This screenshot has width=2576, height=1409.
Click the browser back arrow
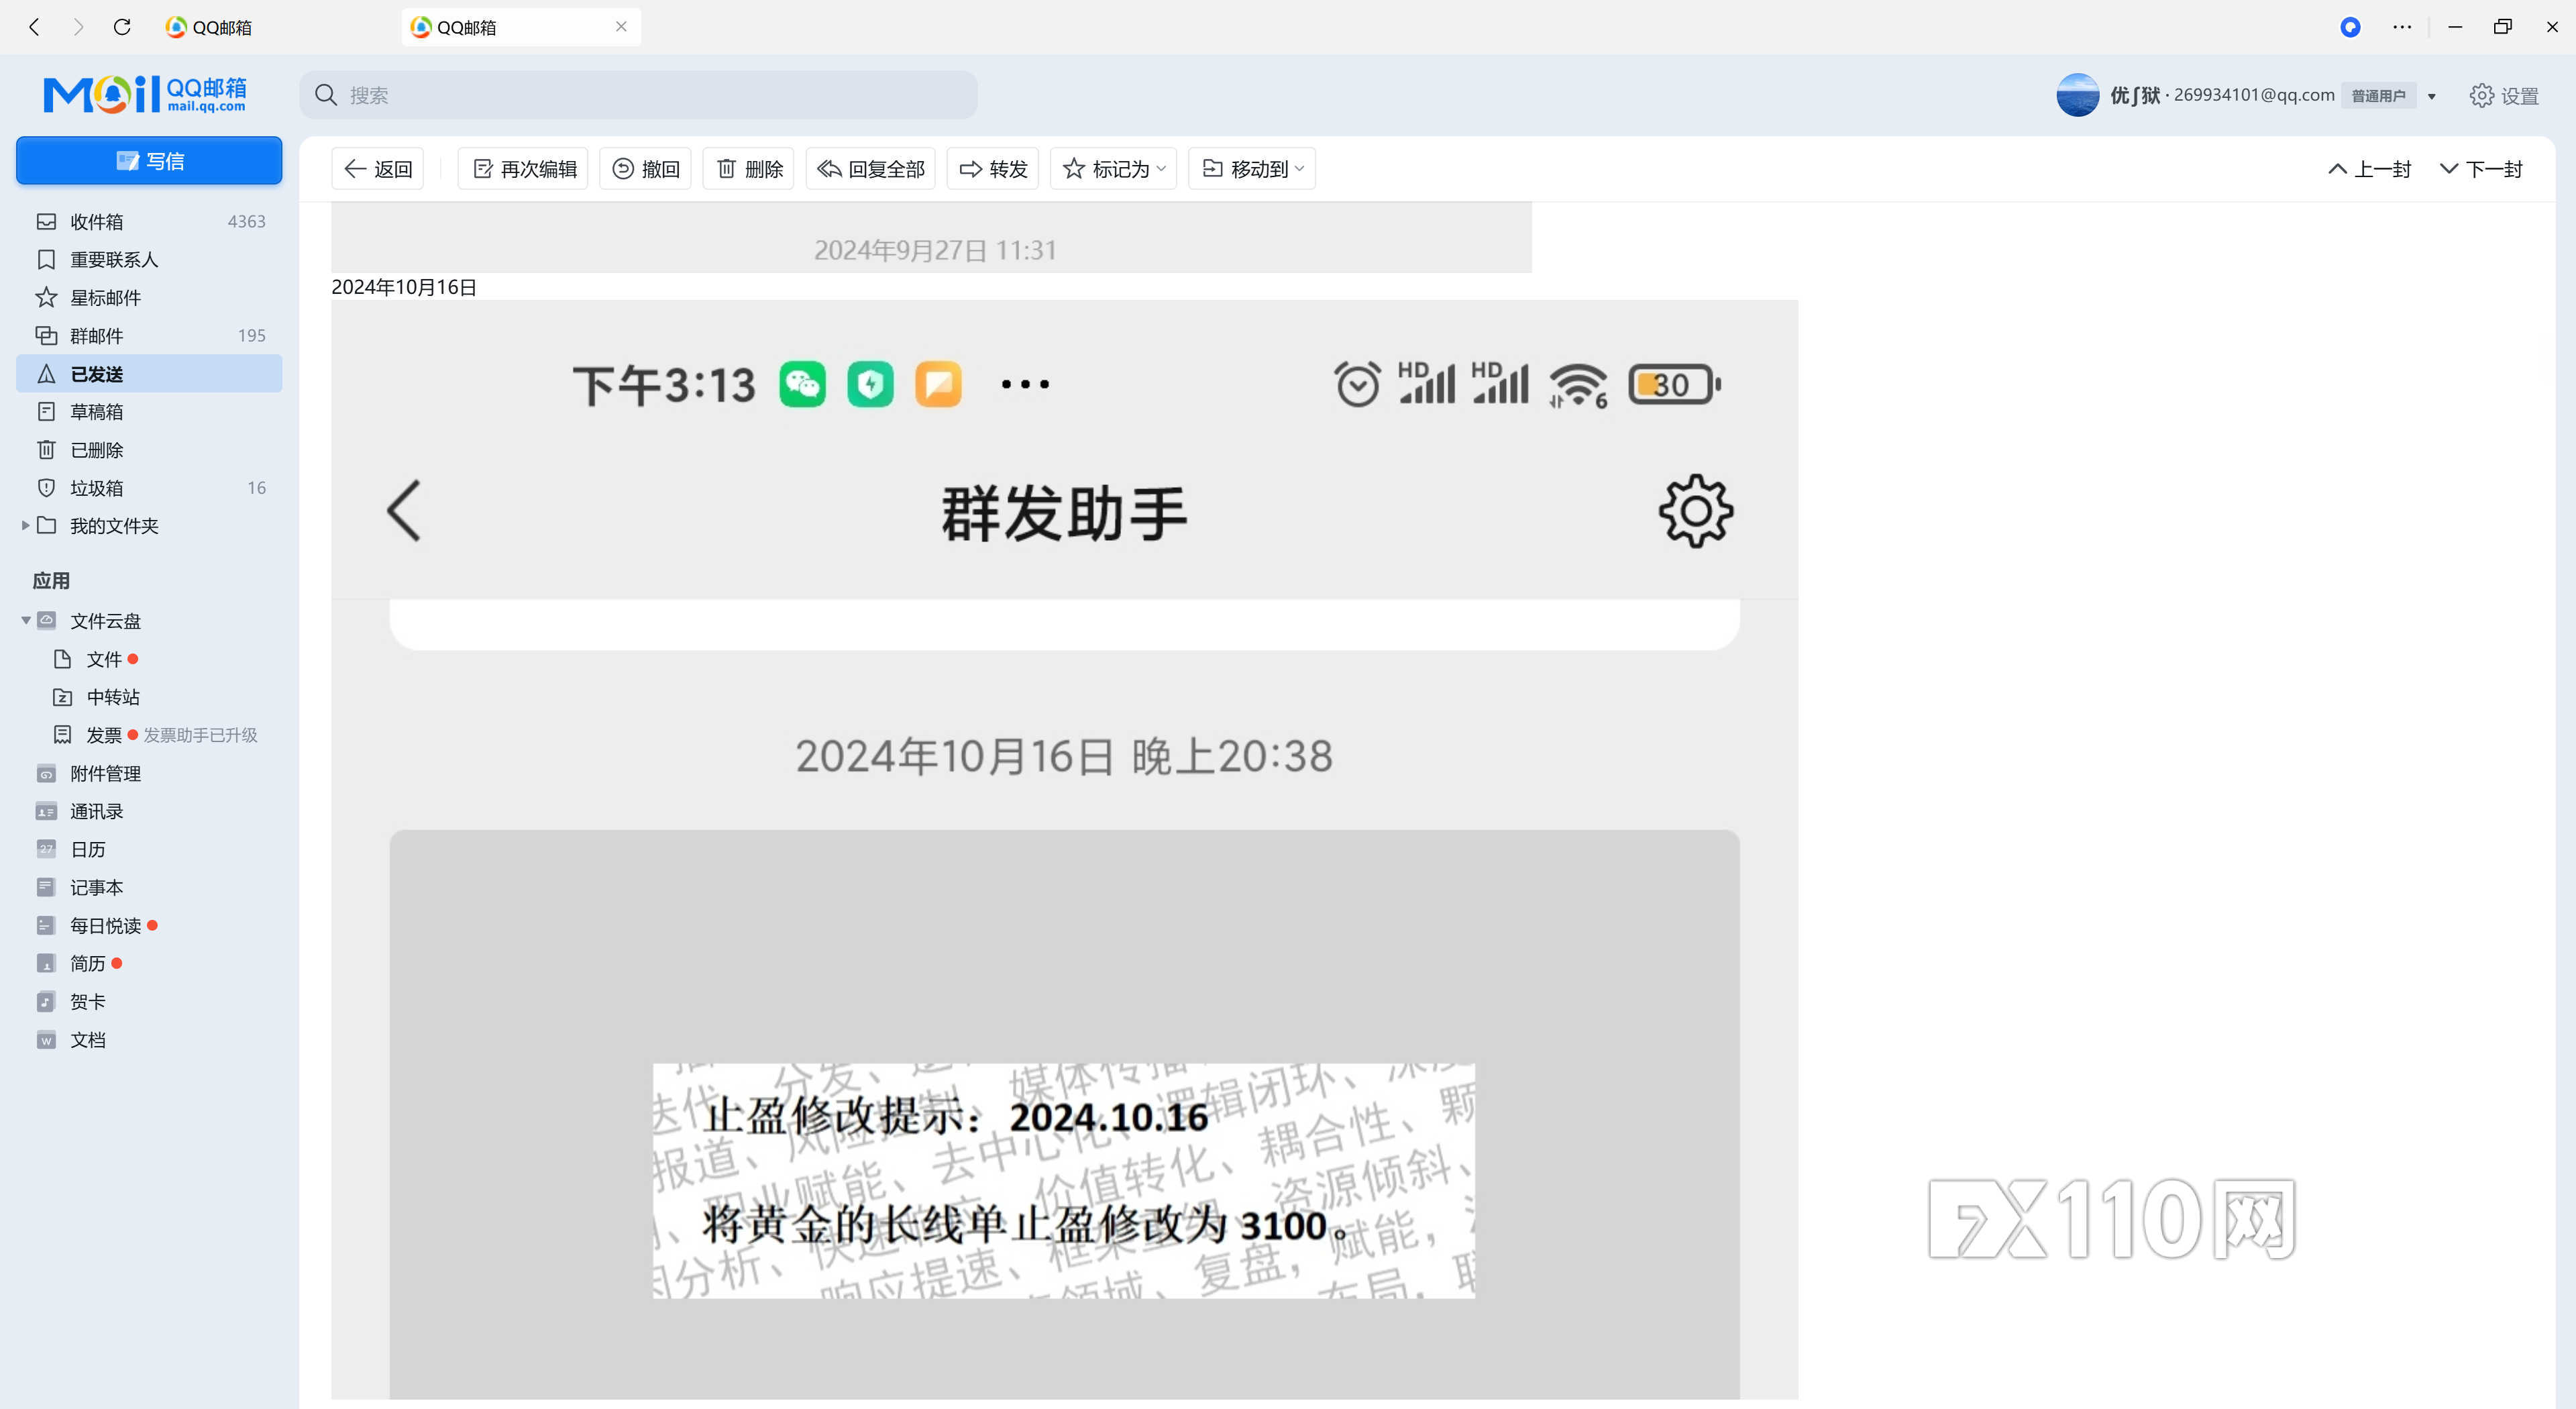(35, 27)
